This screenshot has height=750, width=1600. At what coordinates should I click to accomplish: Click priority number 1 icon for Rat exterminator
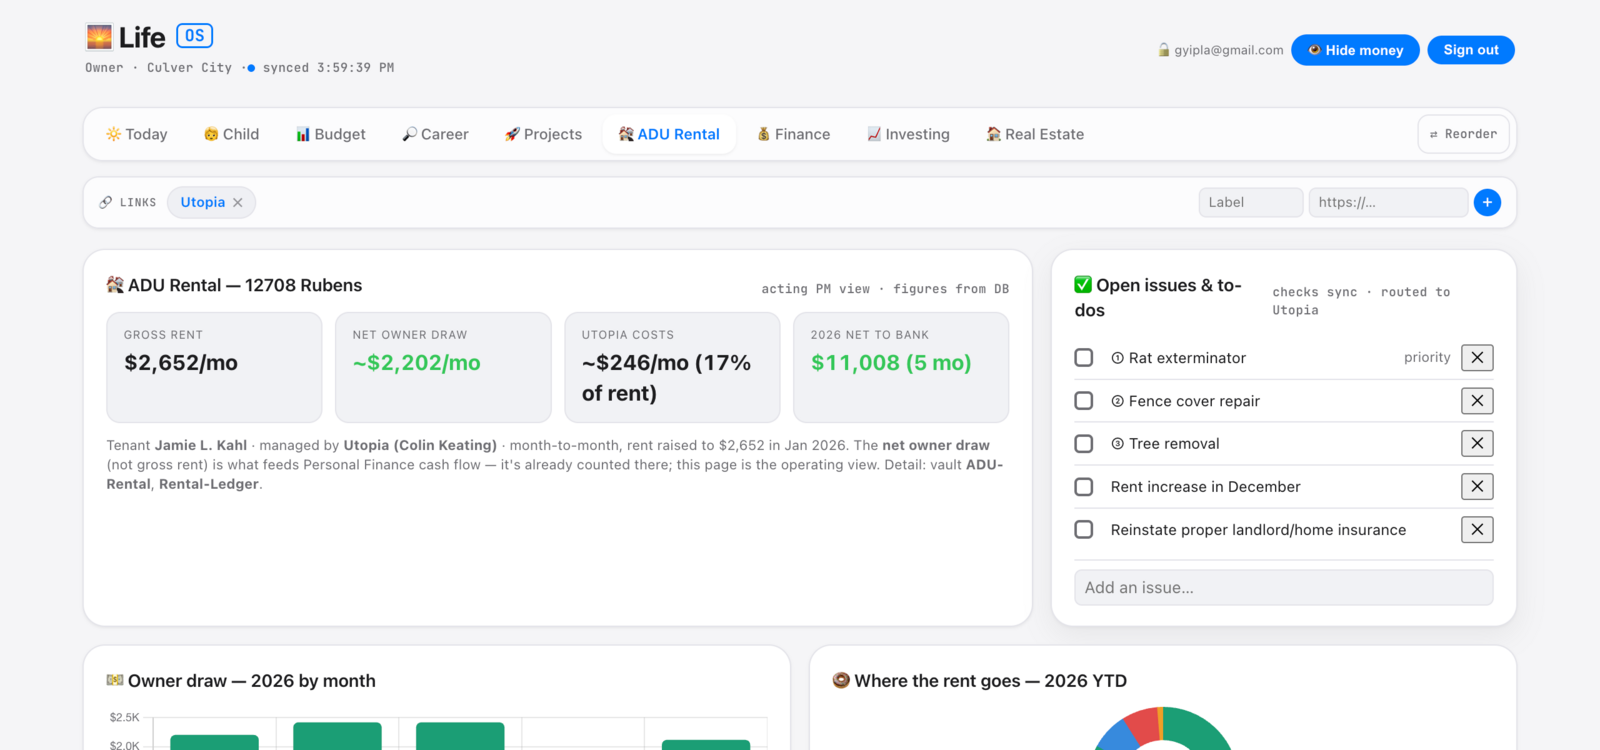(1118, 358)
